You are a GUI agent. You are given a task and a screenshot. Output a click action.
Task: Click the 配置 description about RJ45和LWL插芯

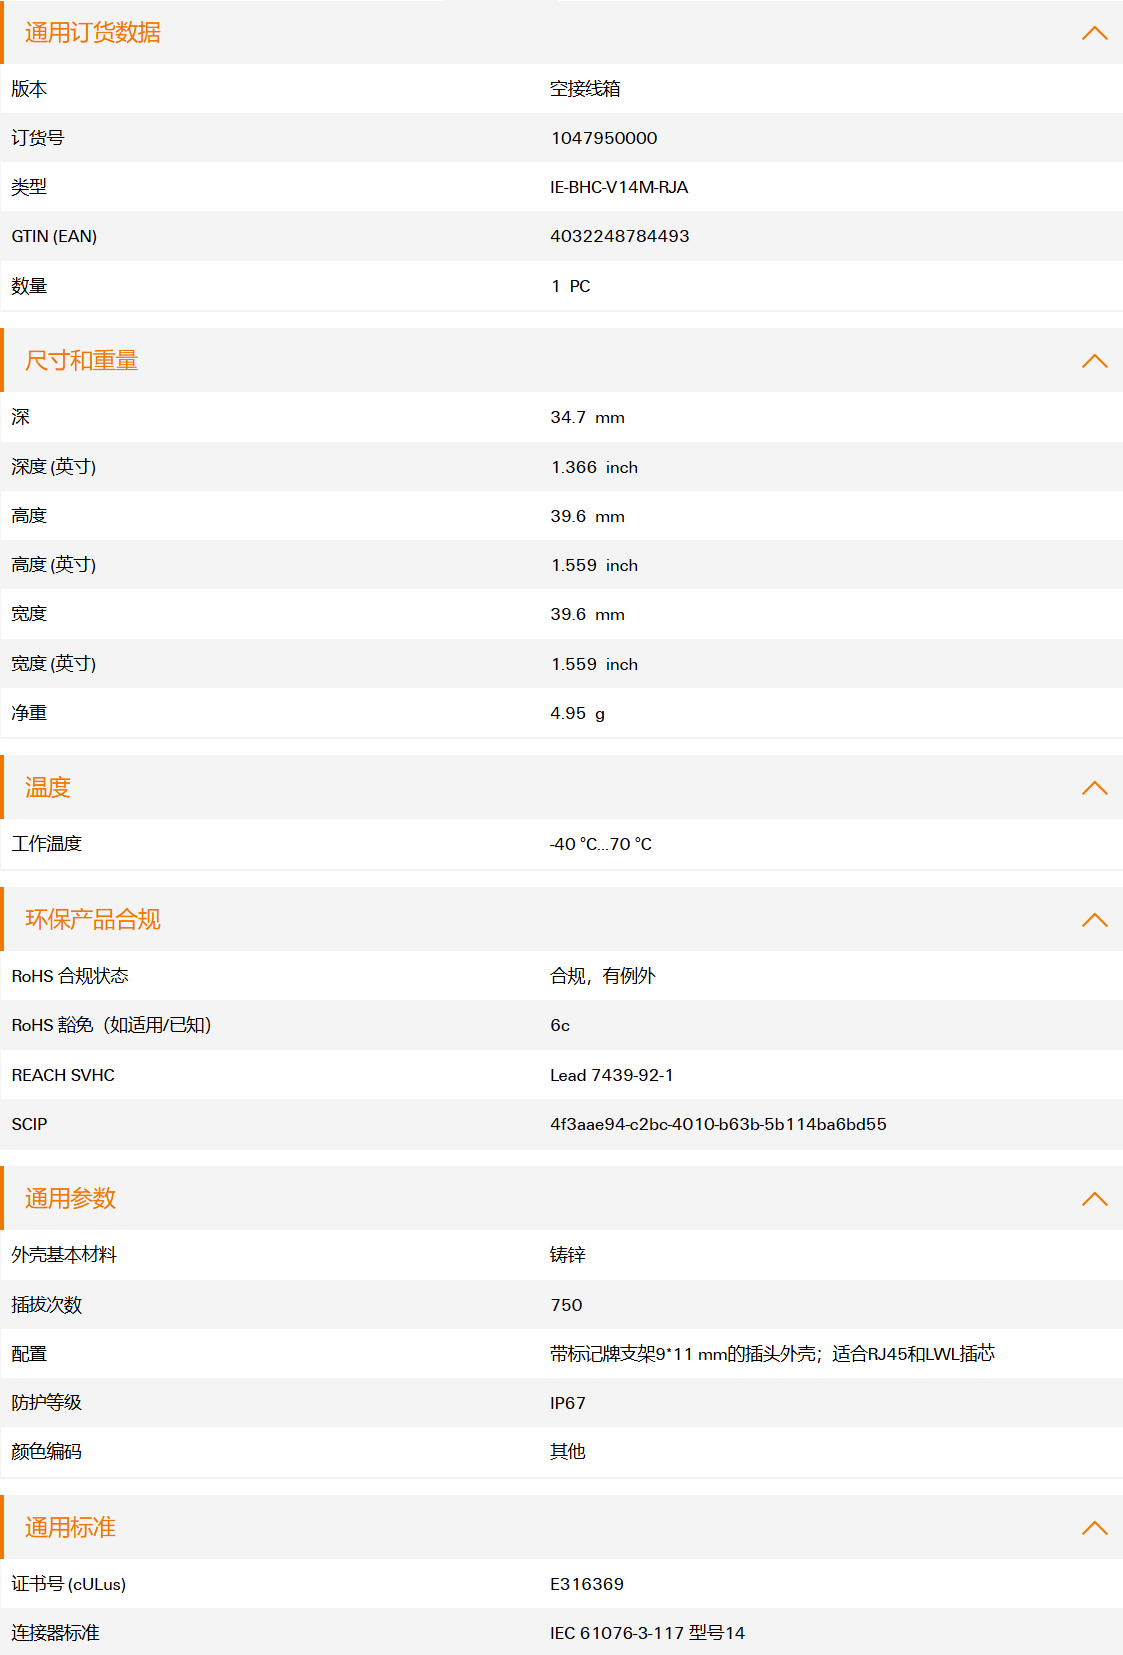click(x=773, y=1354)
